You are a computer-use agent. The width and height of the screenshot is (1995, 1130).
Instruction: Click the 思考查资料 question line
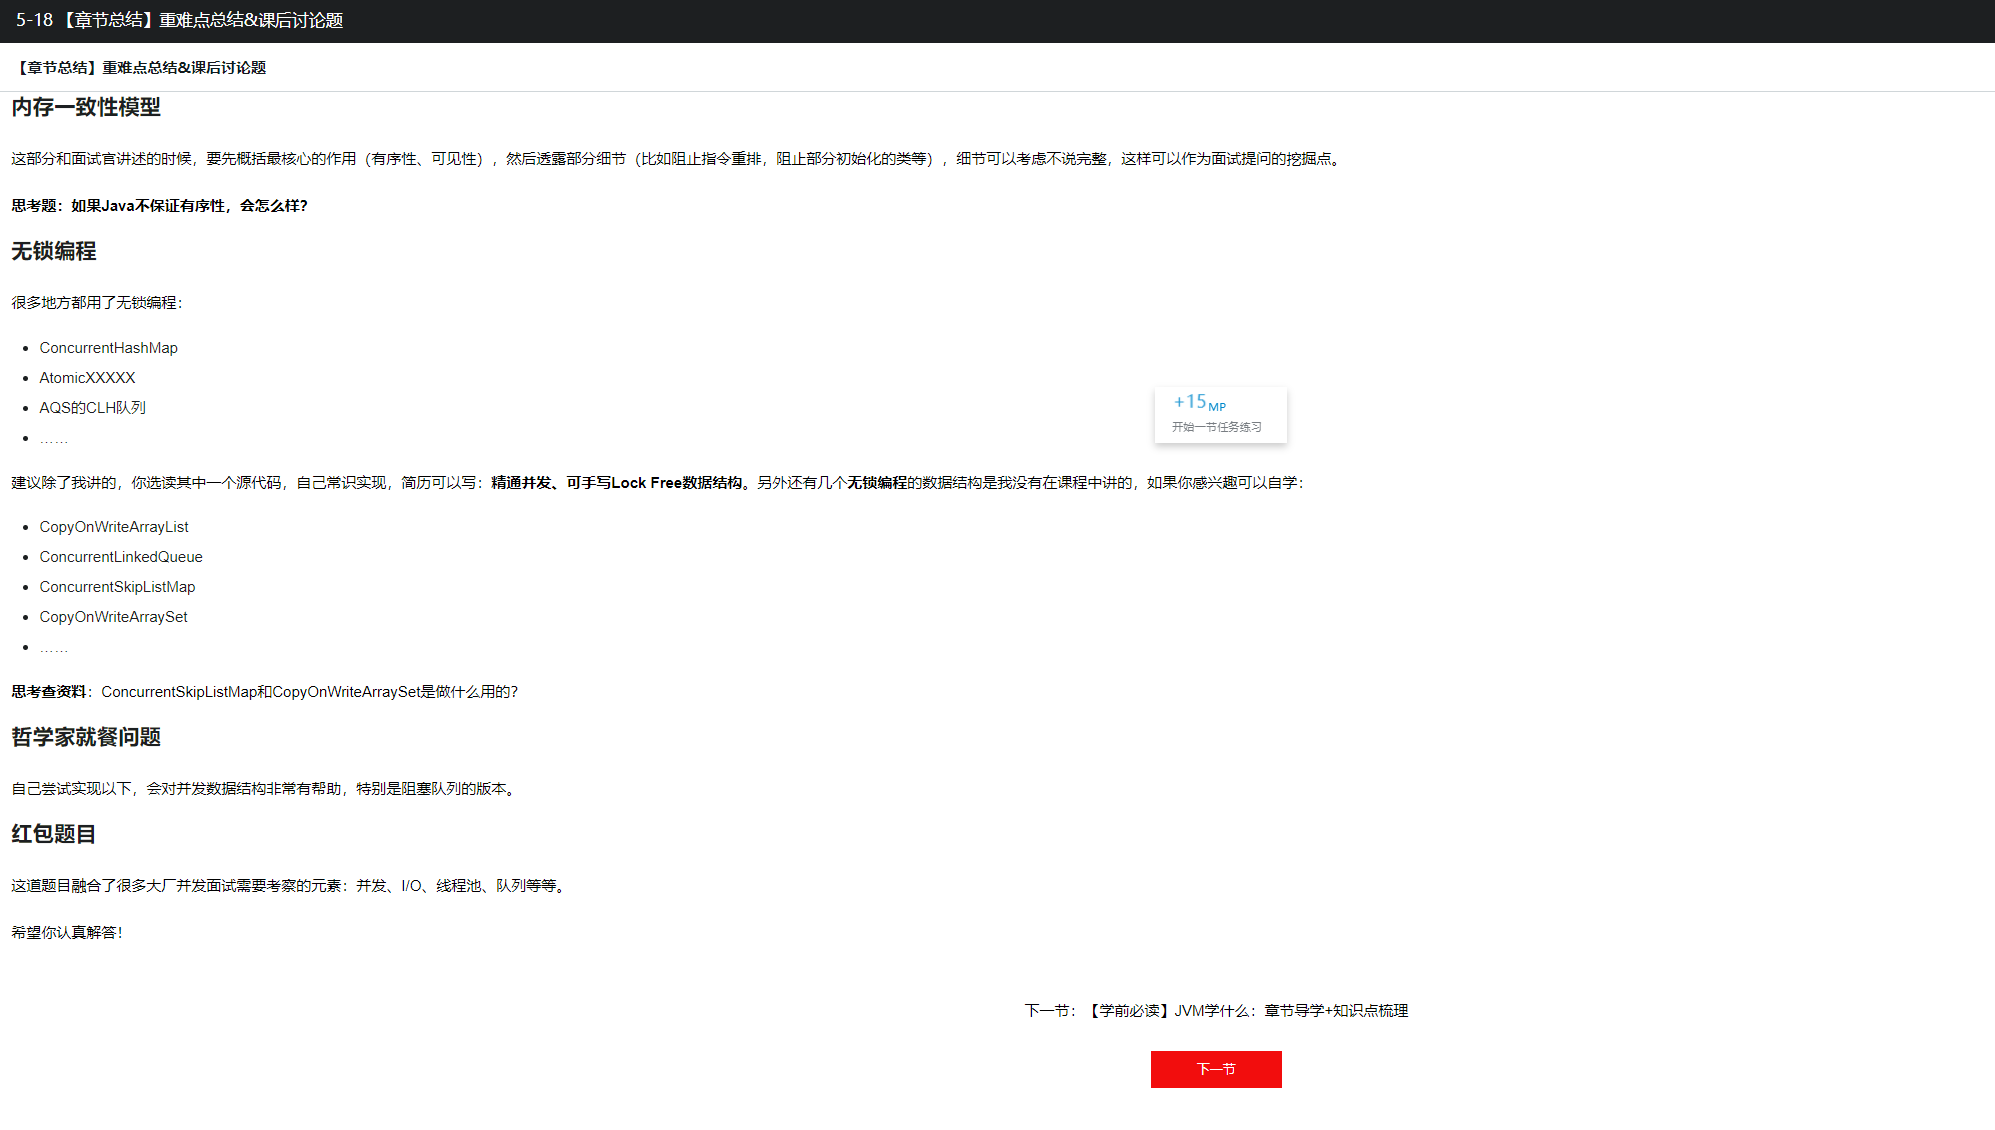coord(264,692)
